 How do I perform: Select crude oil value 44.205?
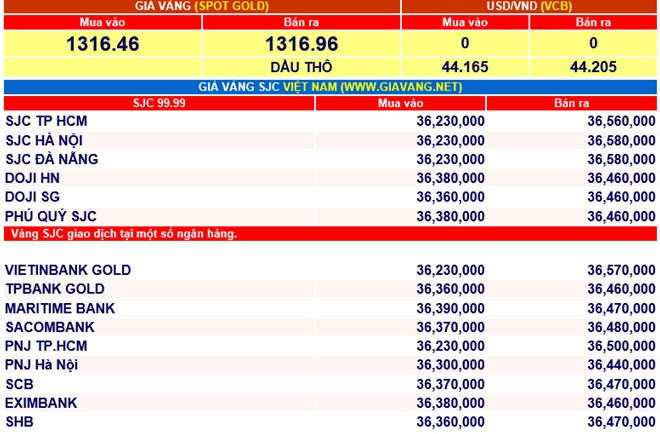[x=593, y=67]
